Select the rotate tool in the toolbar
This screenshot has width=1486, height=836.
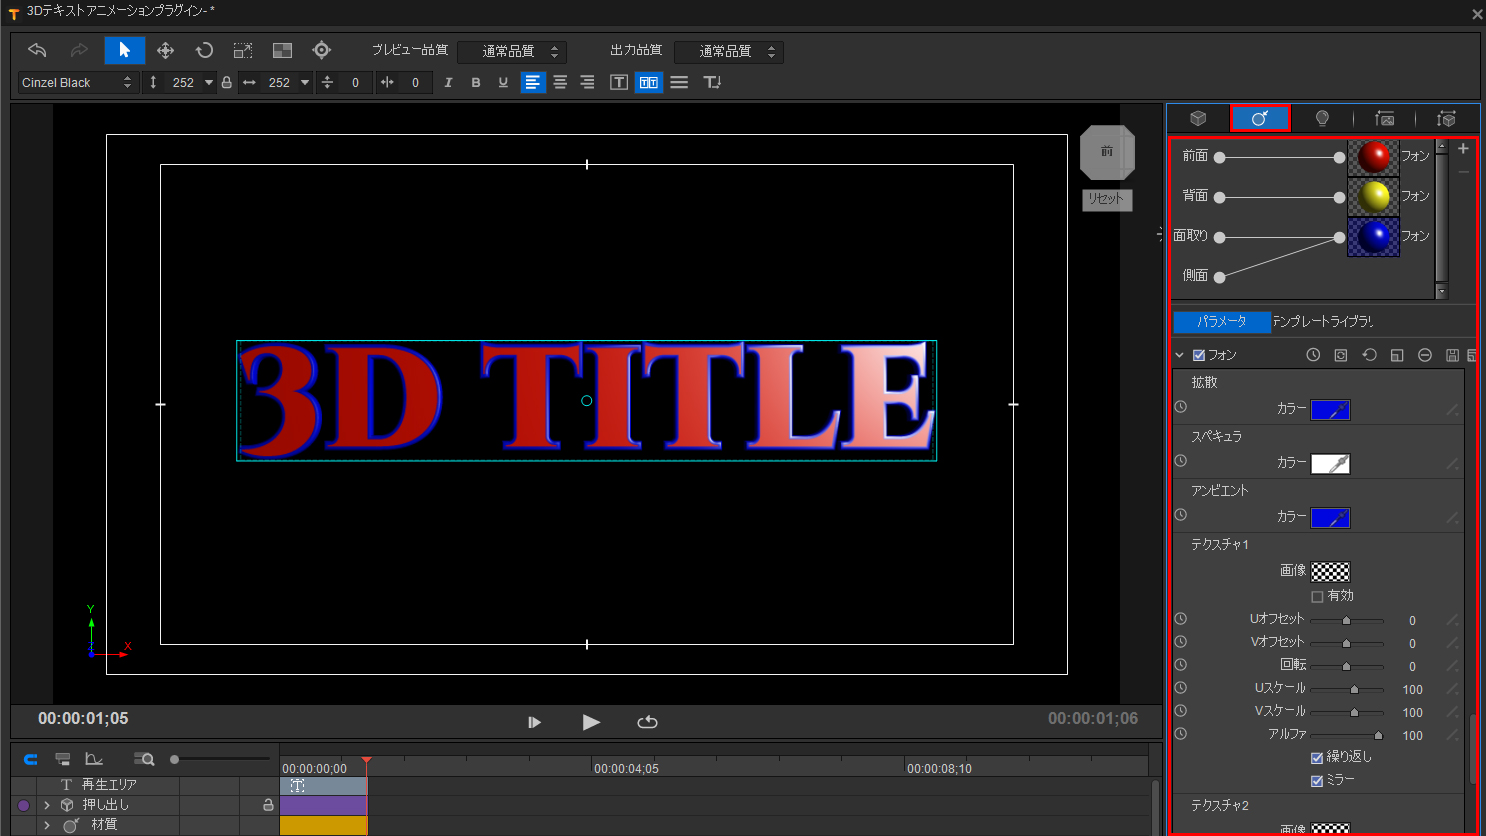204,50
